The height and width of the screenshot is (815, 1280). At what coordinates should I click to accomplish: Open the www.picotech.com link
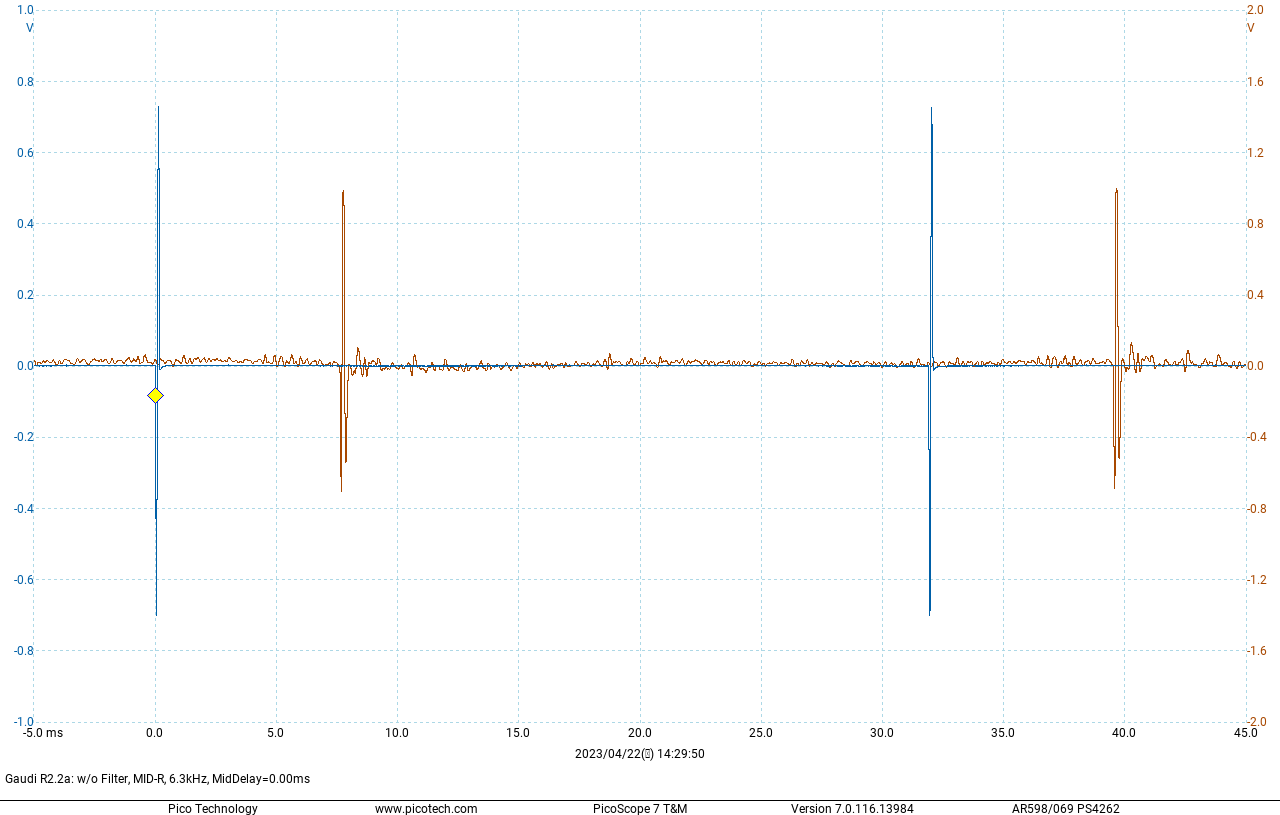[x=426, y=809]
